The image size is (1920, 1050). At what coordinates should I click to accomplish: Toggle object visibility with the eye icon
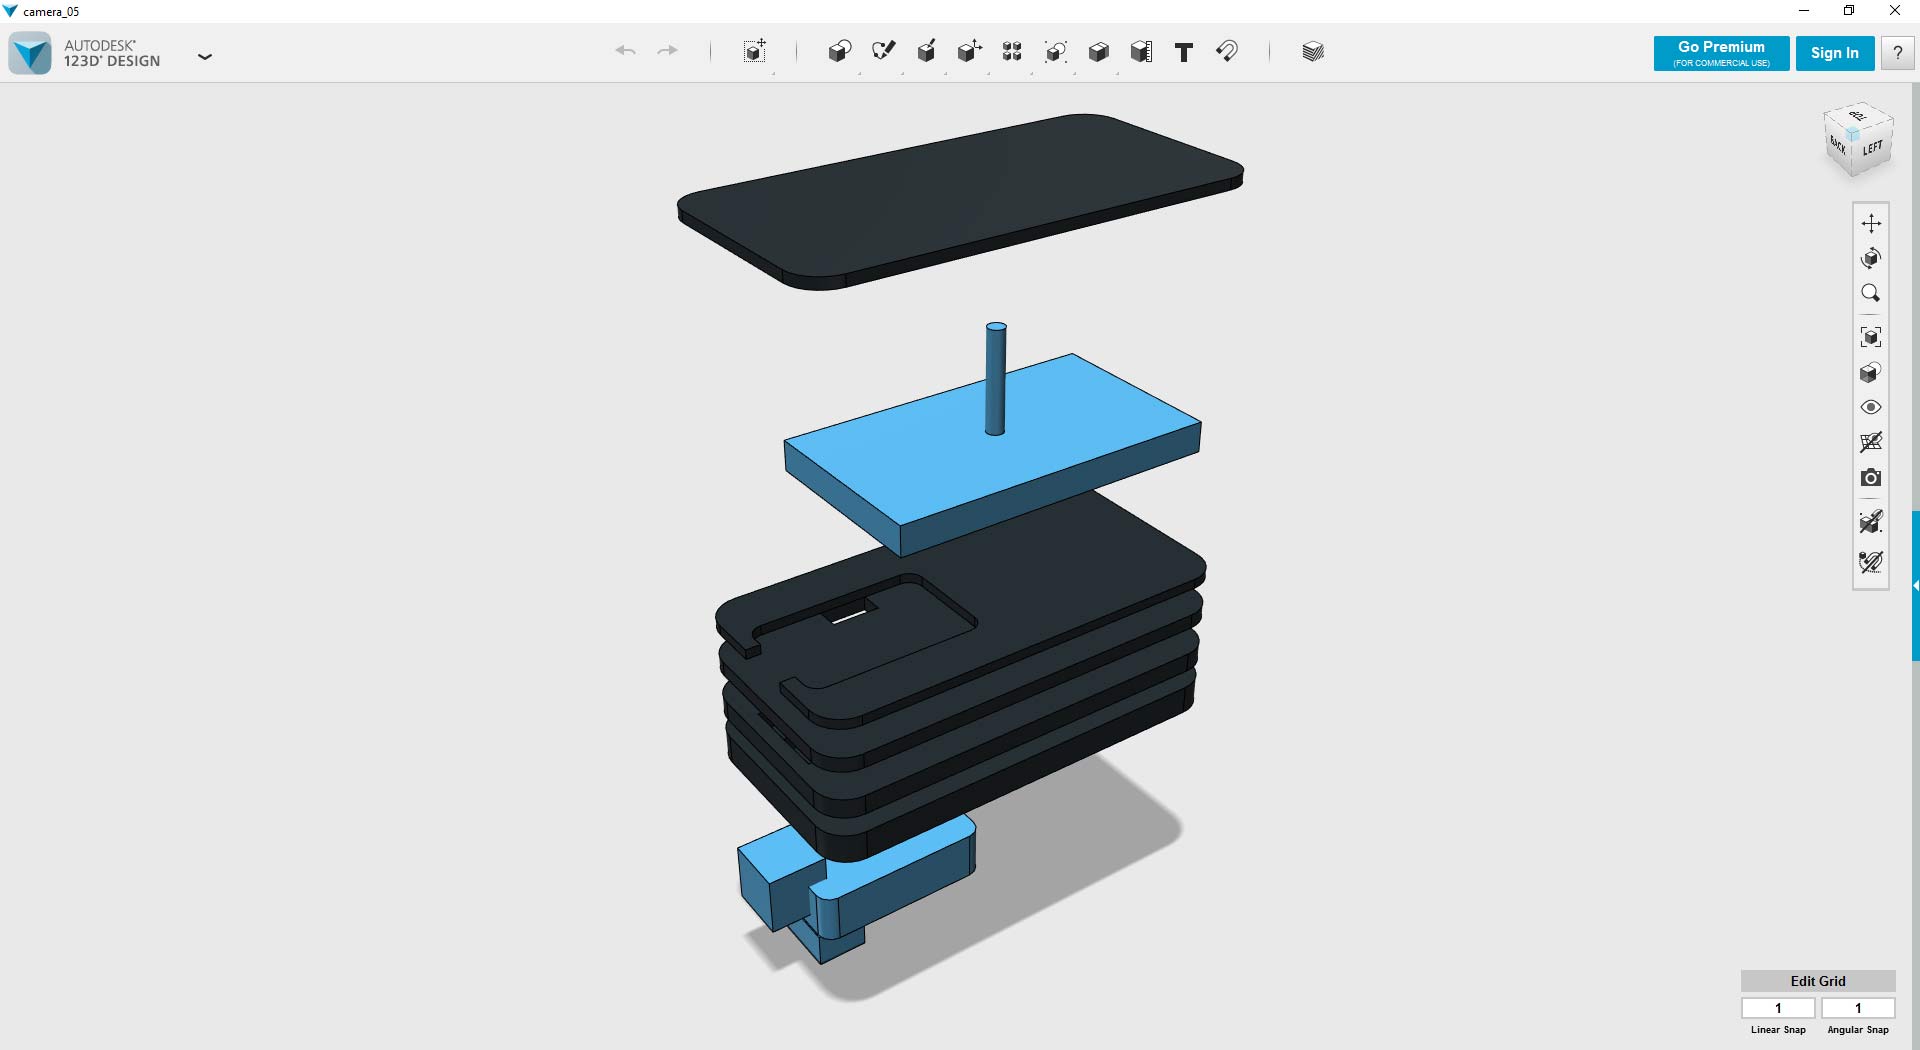pyautogui.click(x=1871, y=407)
